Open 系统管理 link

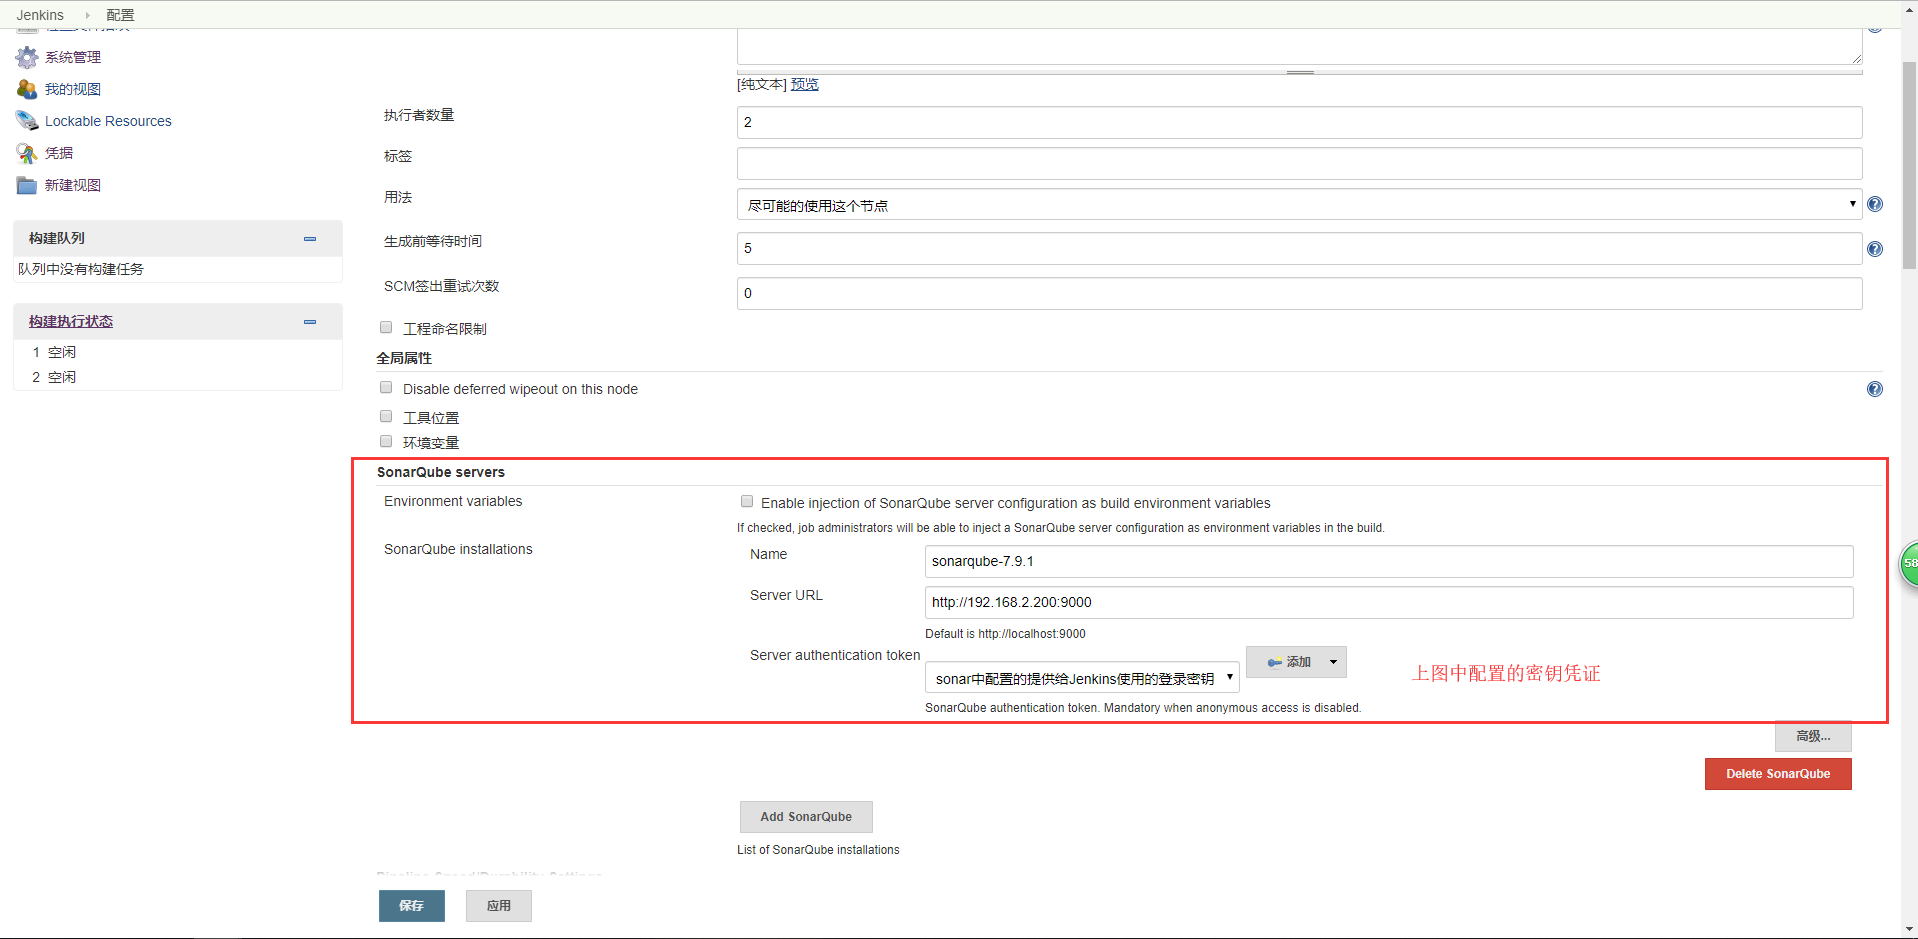(x=73, y=57)
